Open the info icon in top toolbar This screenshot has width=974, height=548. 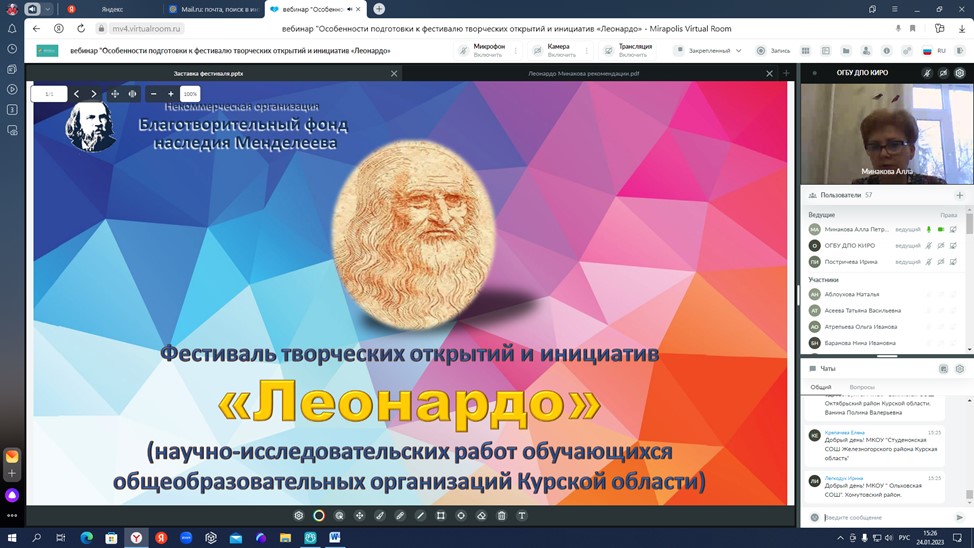886,51
